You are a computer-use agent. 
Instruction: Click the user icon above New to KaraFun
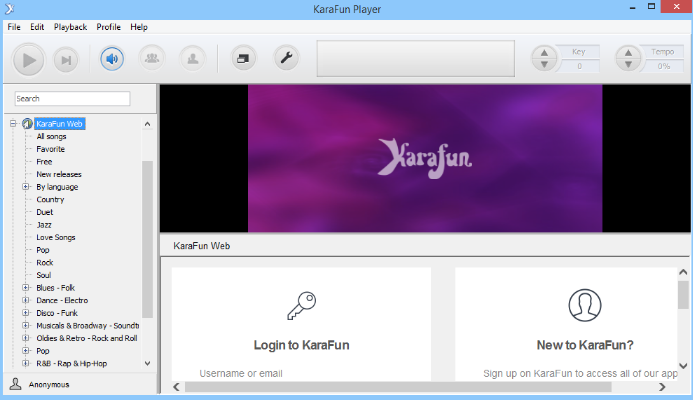pyautogui.click(x=584, y=305)
